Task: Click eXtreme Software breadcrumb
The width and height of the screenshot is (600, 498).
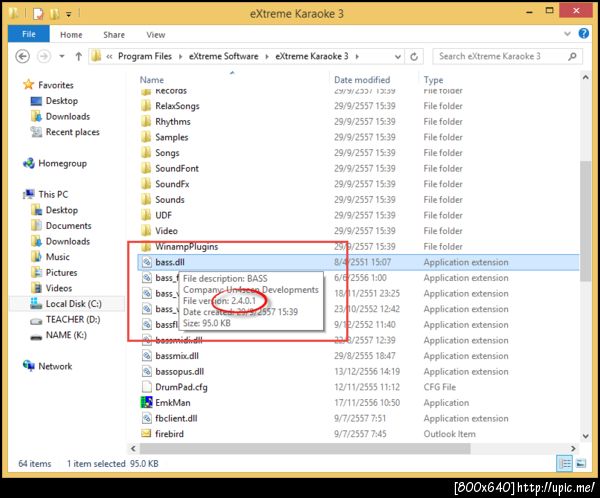Action: tap(223, 56)
